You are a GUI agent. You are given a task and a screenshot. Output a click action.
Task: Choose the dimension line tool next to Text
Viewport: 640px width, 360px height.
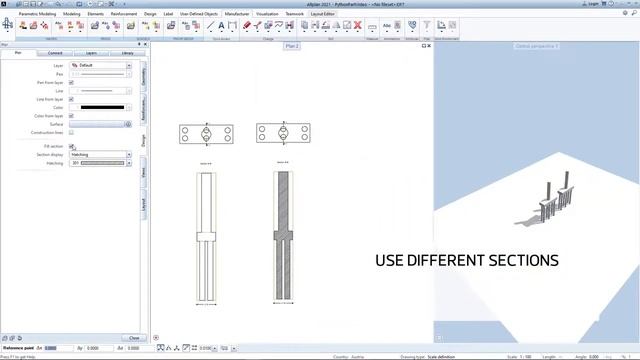[x=232, y=25]
